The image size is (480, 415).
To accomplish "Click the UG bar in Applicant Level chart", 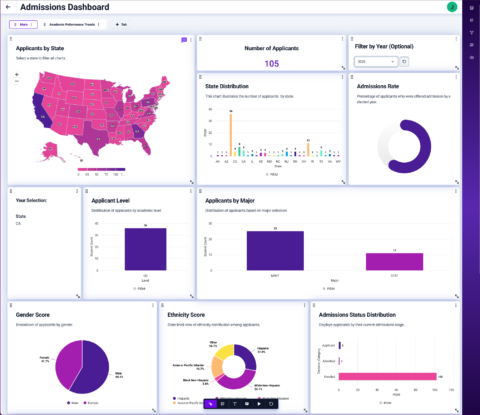I will pyautogui.click(x=145, y=249).
